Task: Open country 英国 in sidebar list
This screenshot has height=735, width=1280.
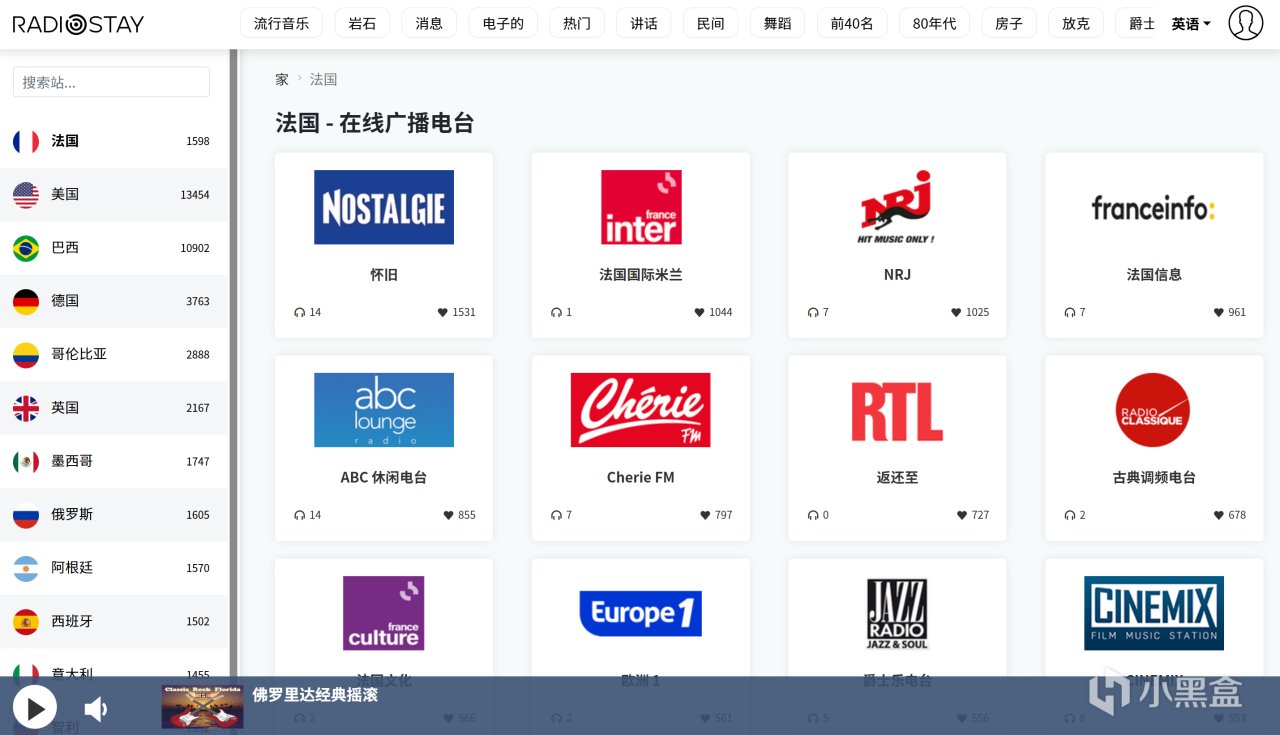Action: [114, 408]
